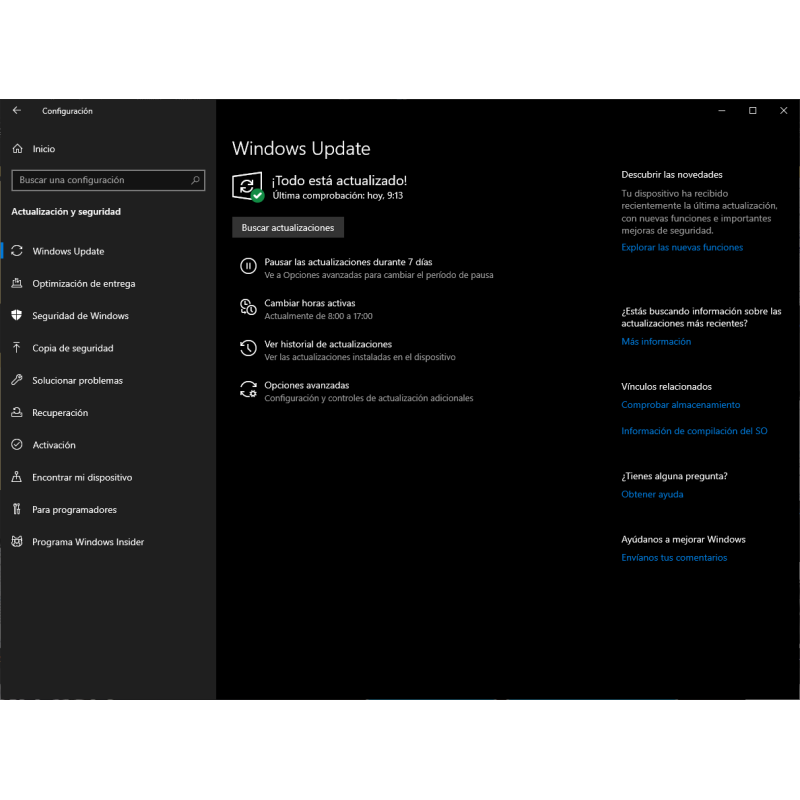Click the Windows Update sync icon in sidebar

pos(17,251)
